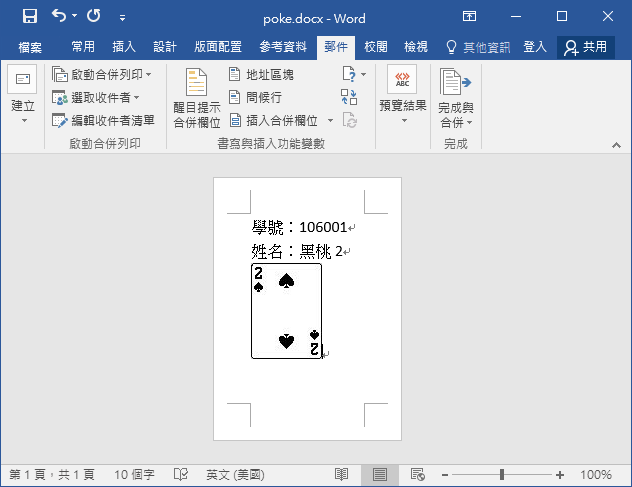Click the Match Fields icon
The height and width of the screenshot is (487, 632).
(x=349, y=98)
